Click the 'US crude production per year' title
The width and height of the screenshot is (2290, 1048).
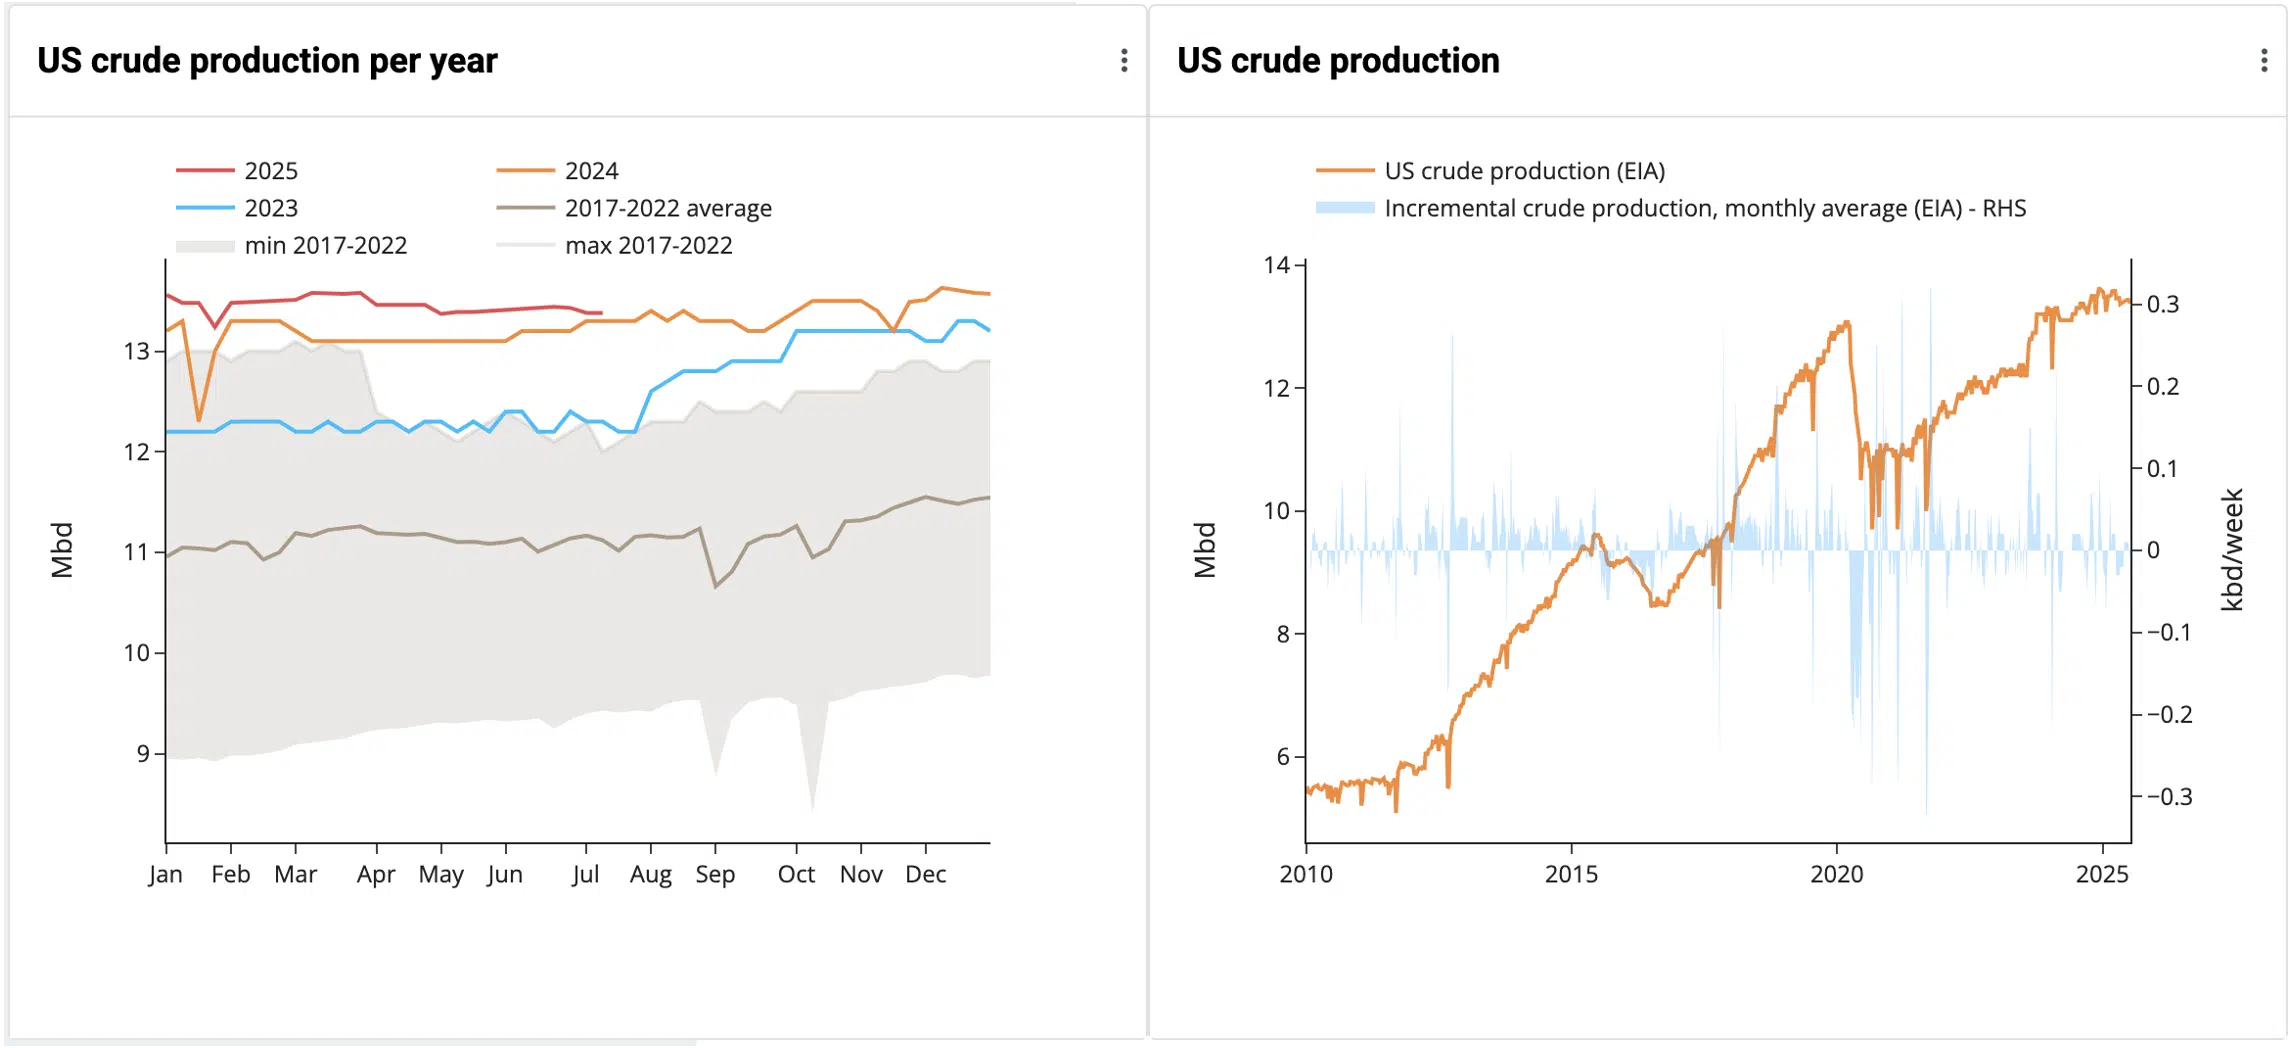[267, 61]
